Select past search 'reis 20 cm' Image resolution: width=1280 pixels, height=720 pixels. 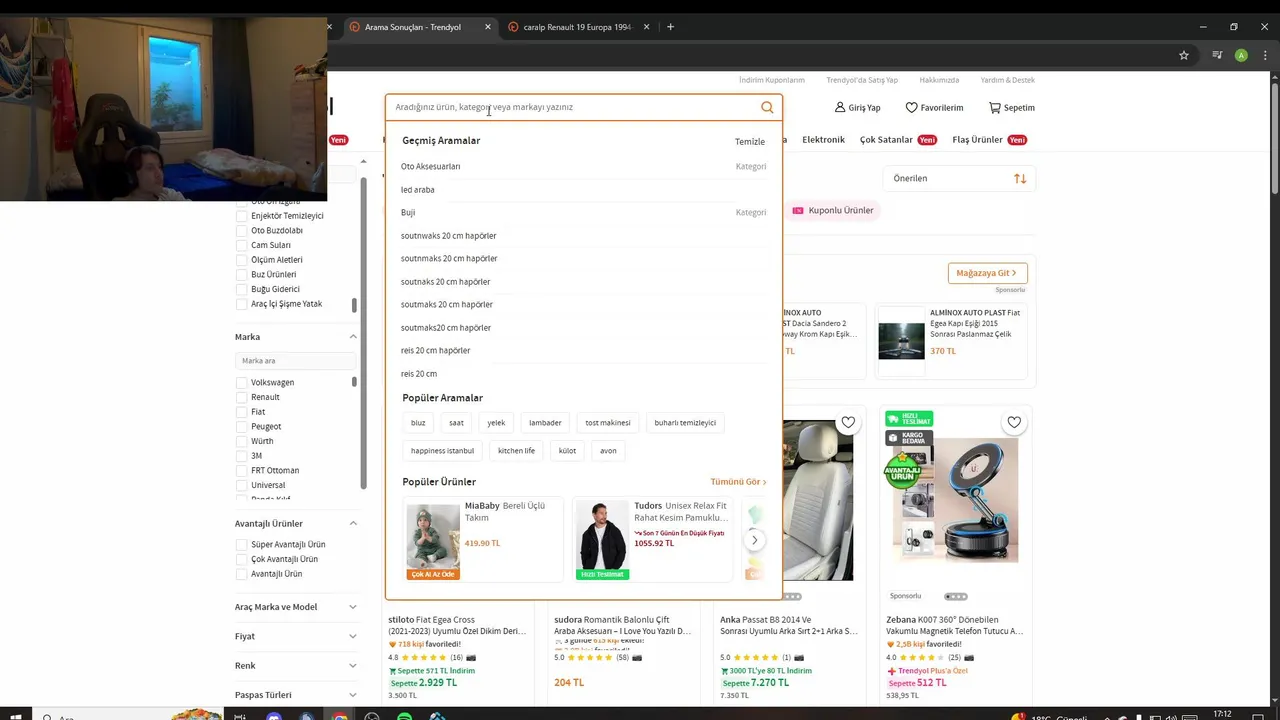coord(419,373)
